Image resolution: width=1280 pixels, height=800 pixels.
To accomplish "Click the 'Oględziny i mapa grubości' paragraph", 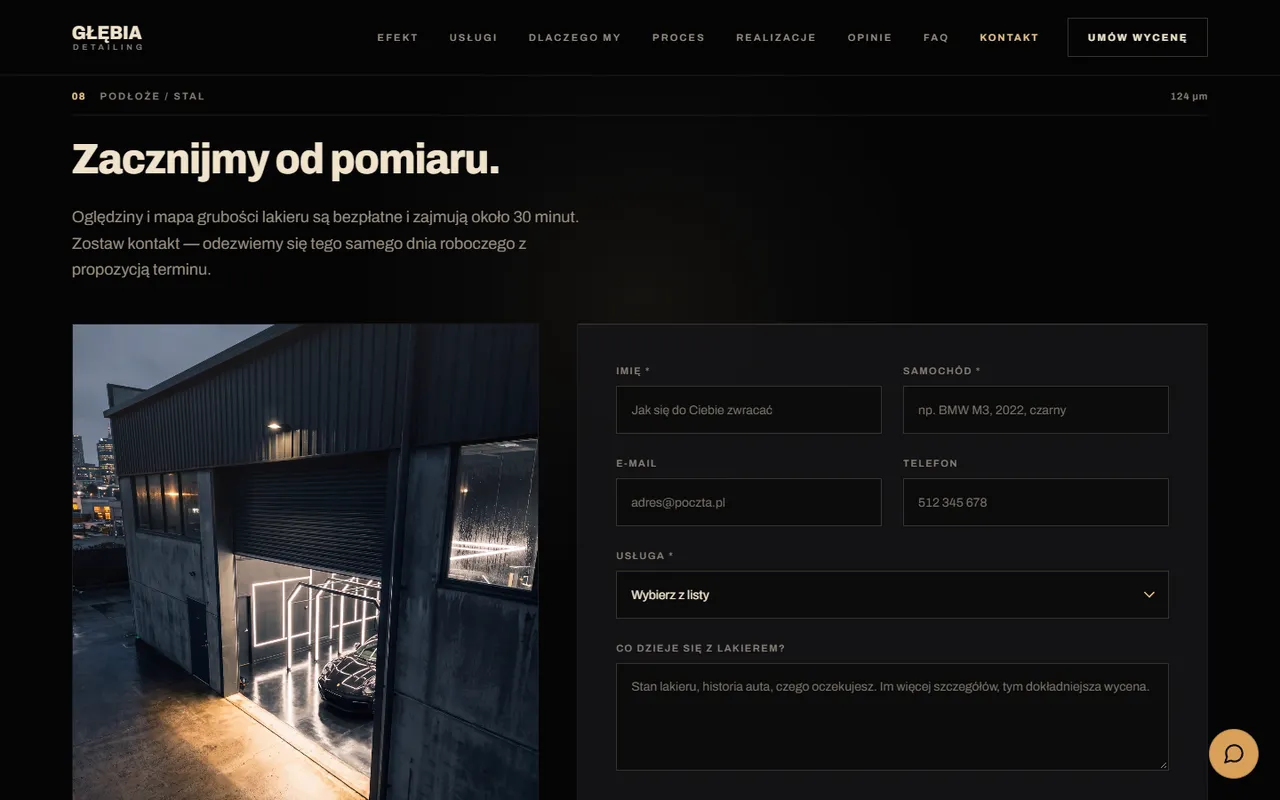I will 325,243.
